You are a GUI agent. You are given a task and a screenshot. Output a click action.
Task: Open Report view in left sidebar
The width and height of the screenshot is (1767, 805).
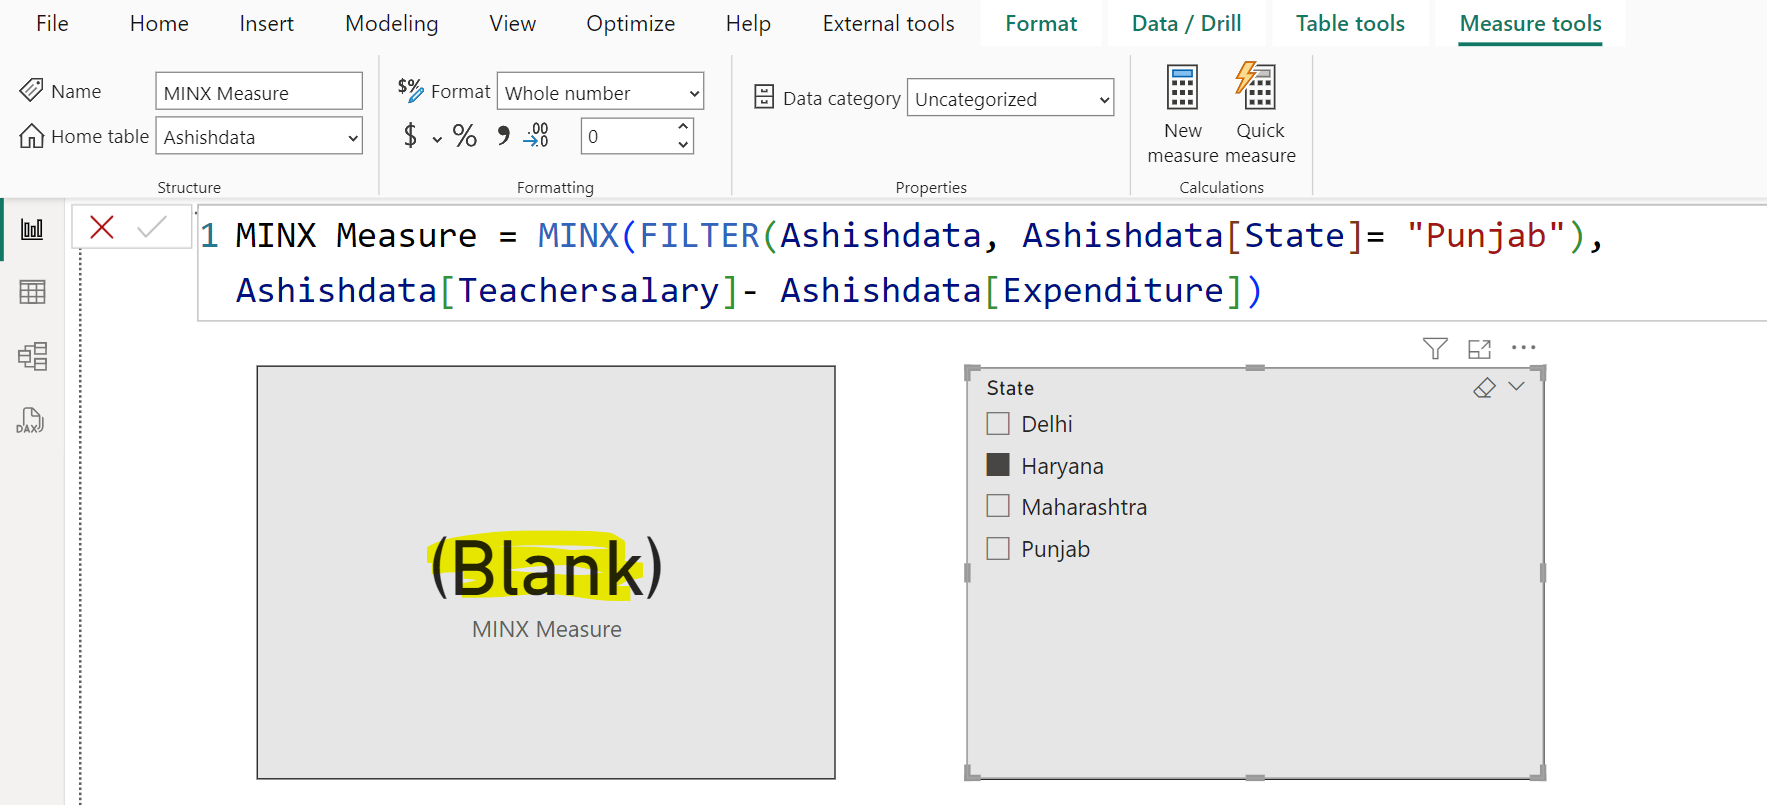click(x=32, y=229)
